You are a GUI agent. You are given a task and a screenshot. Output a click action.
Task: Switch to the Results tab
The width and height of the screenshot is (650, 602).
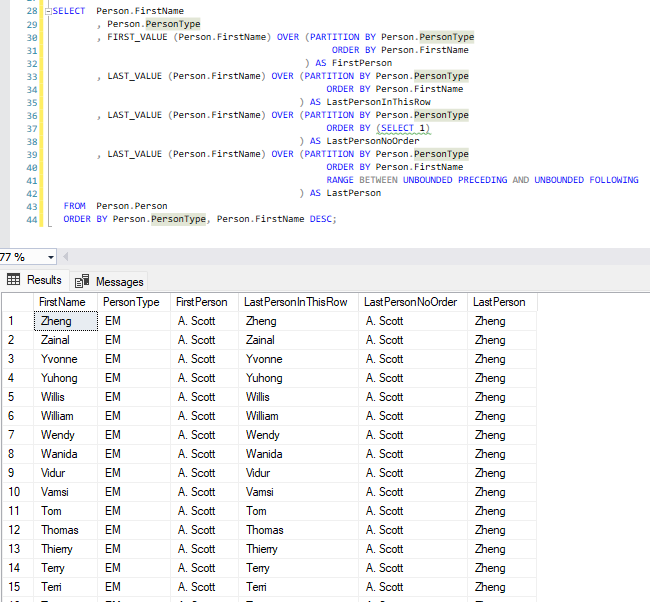[x=34, y=280]
